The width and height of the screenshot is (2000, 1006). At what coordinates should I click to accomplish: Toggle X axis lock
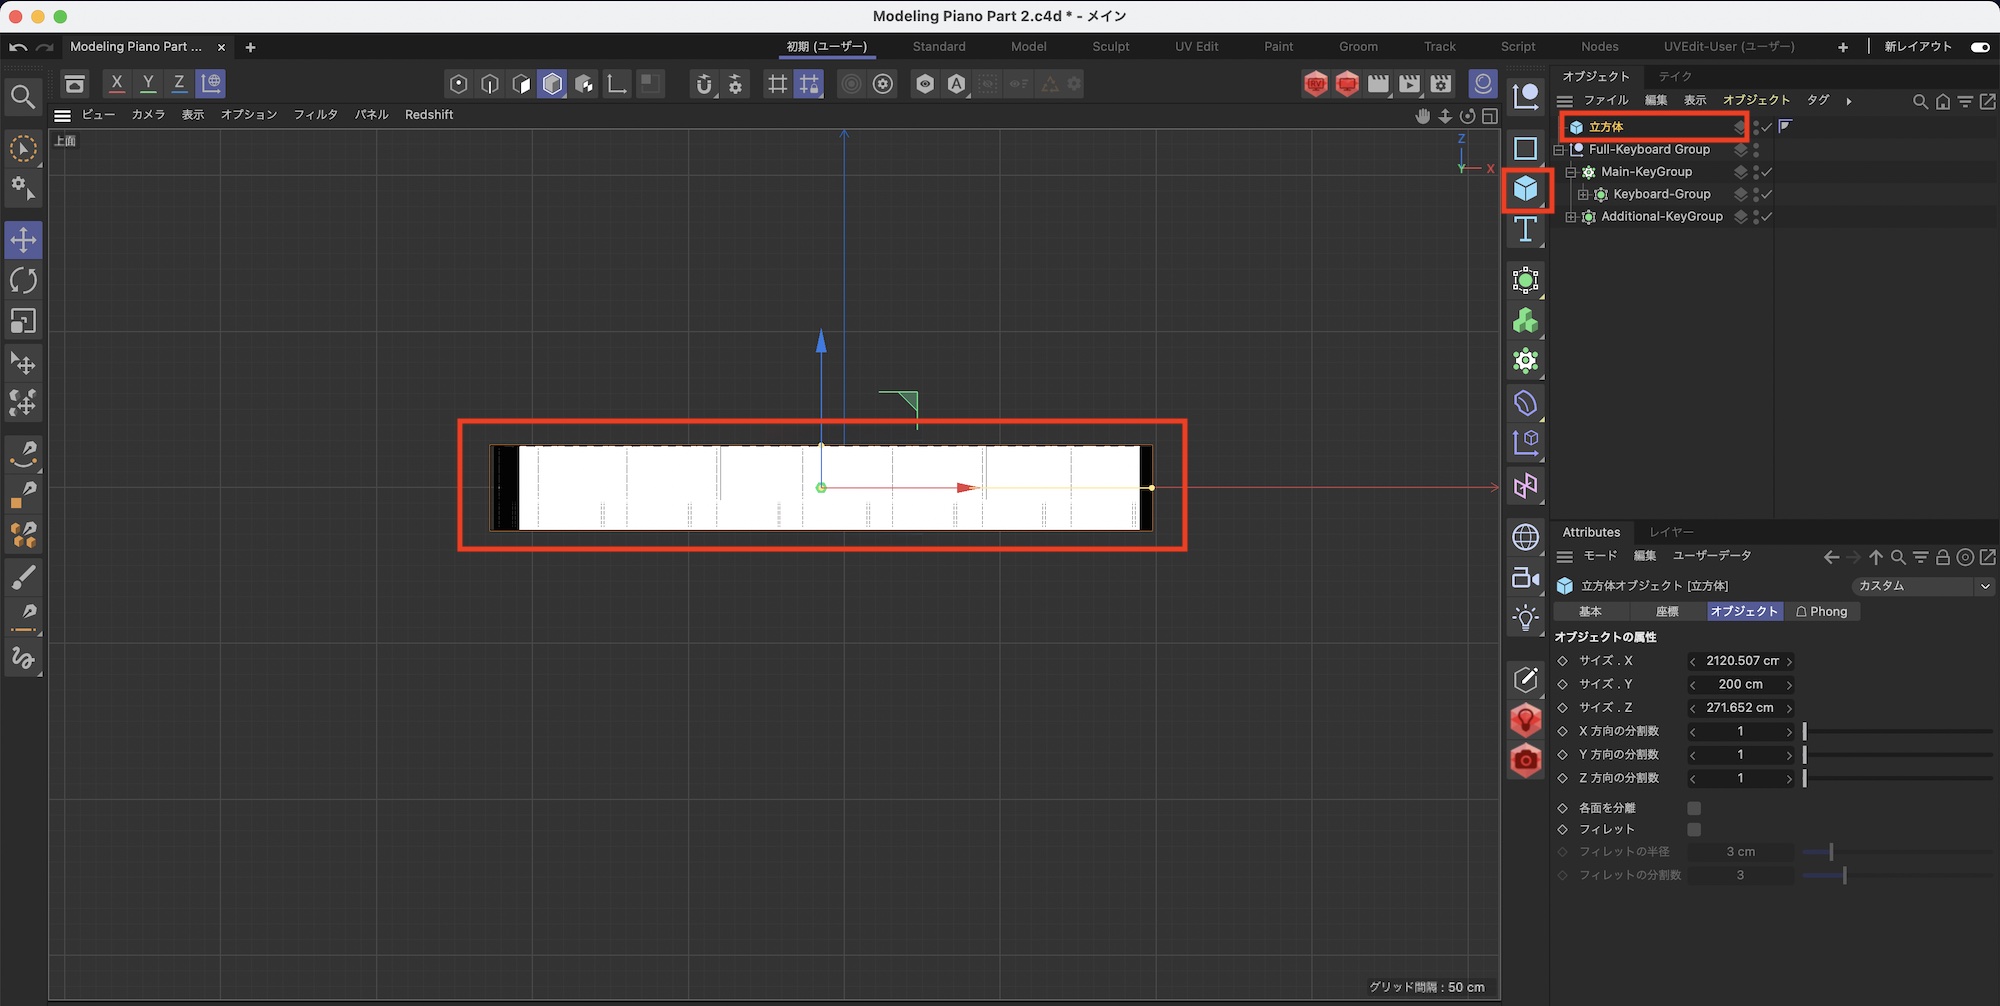tap(117, 84)
